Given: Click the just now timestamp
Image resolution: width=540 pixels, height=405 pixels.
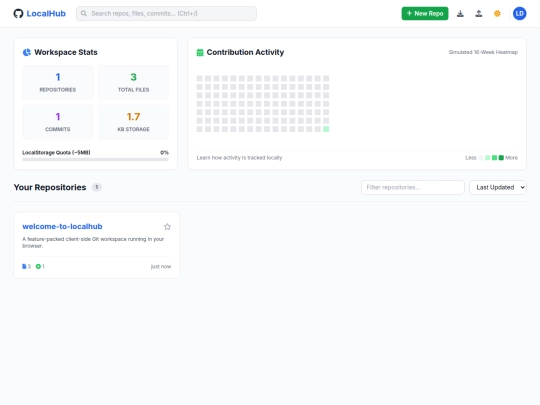Looking at the screenshot, I should (161, 267).
